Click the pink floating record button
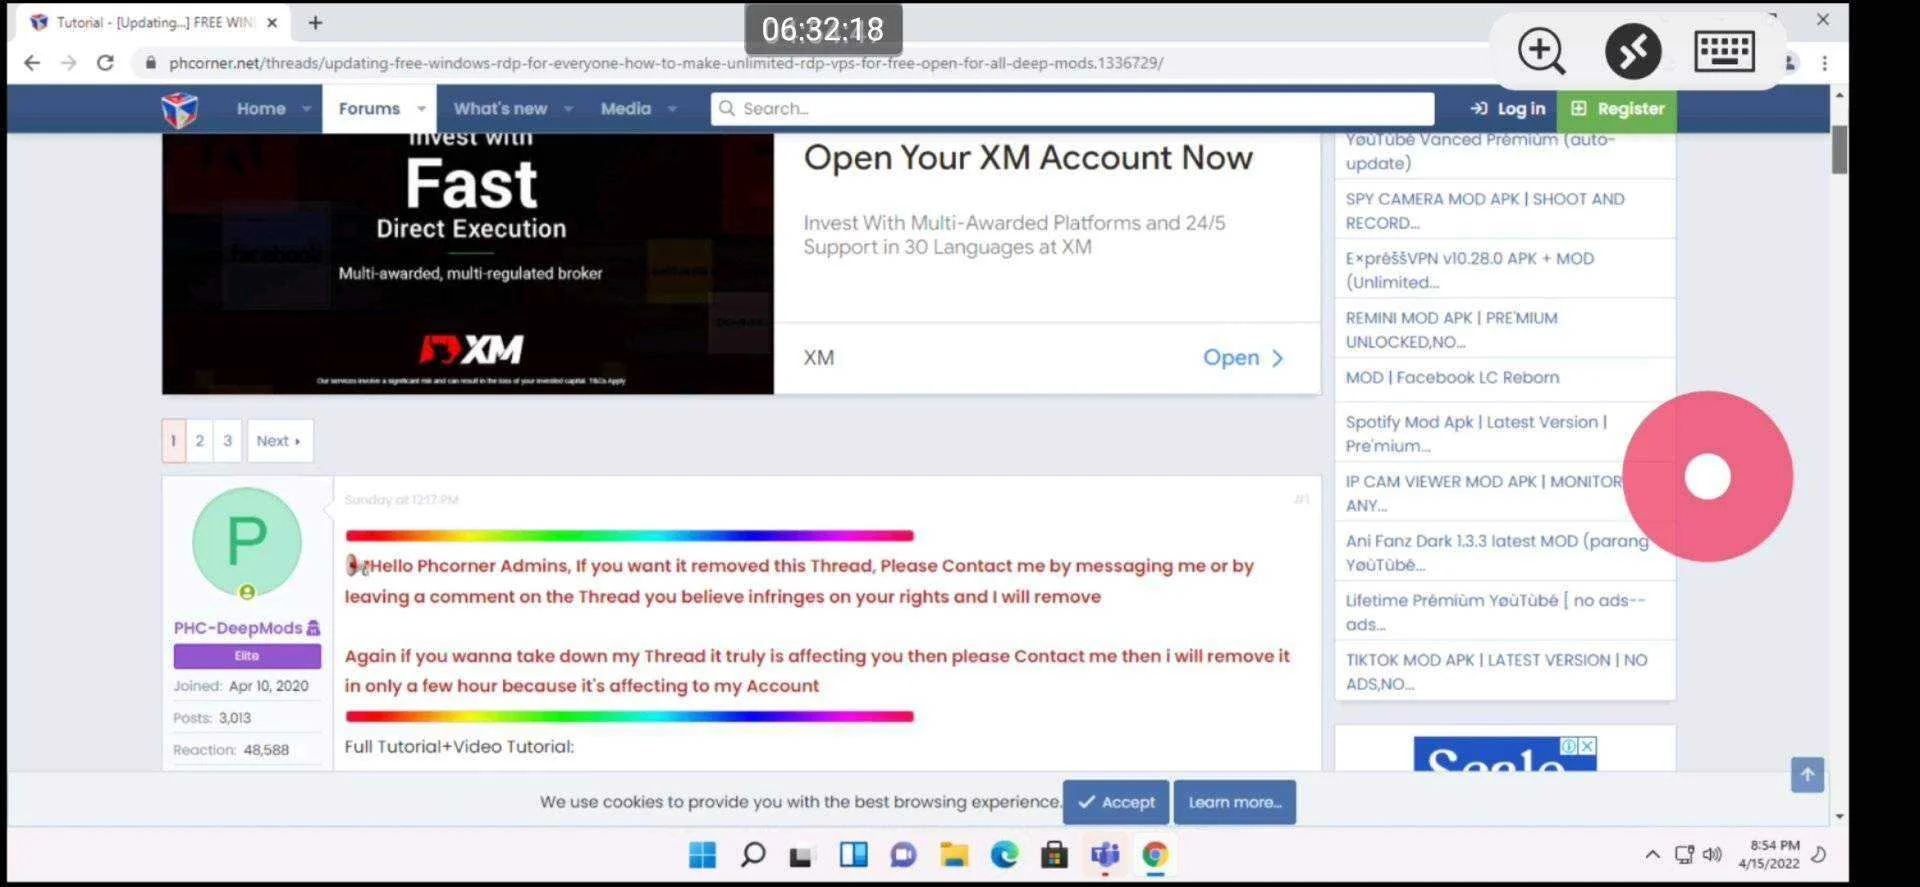 (1707, 476)
